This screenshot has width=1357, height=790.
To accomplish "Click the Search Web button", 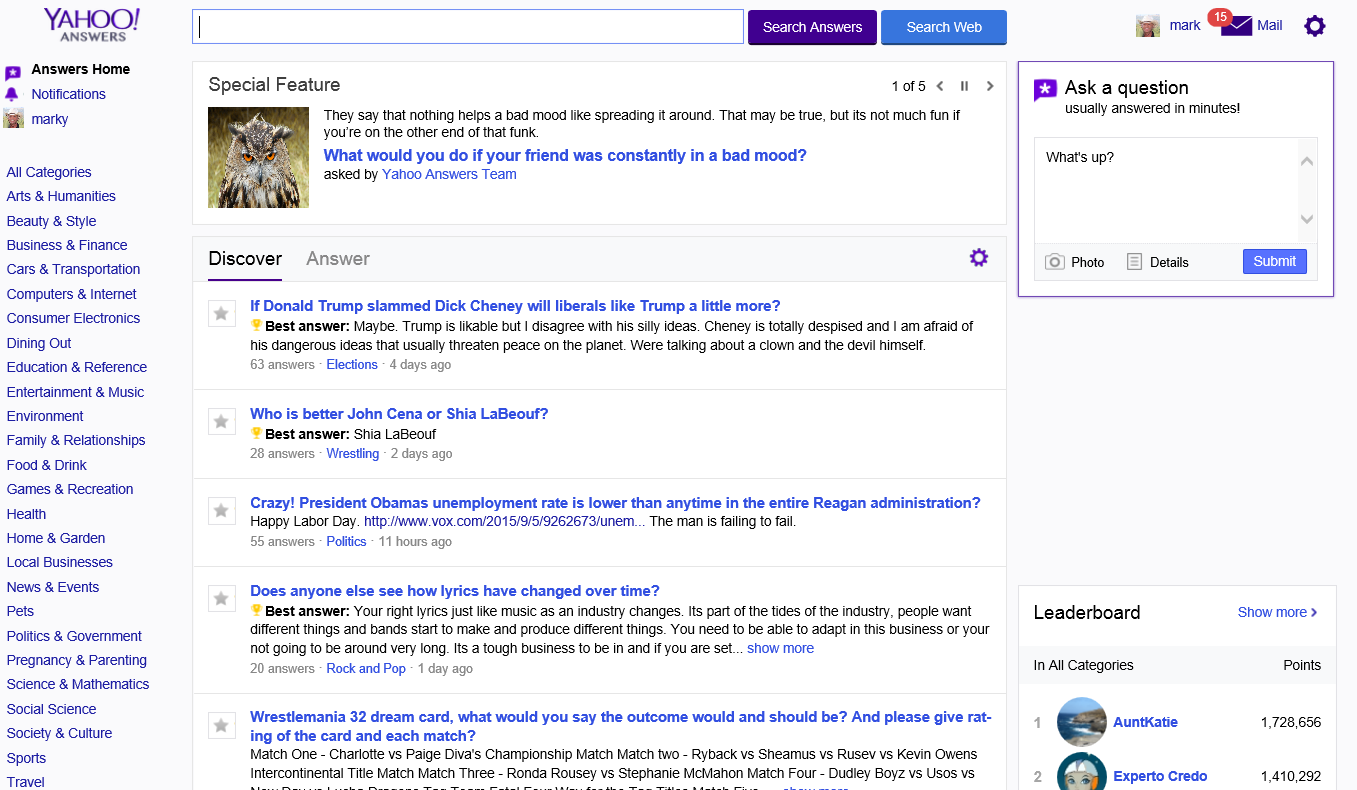I will (x=944, y=27).
